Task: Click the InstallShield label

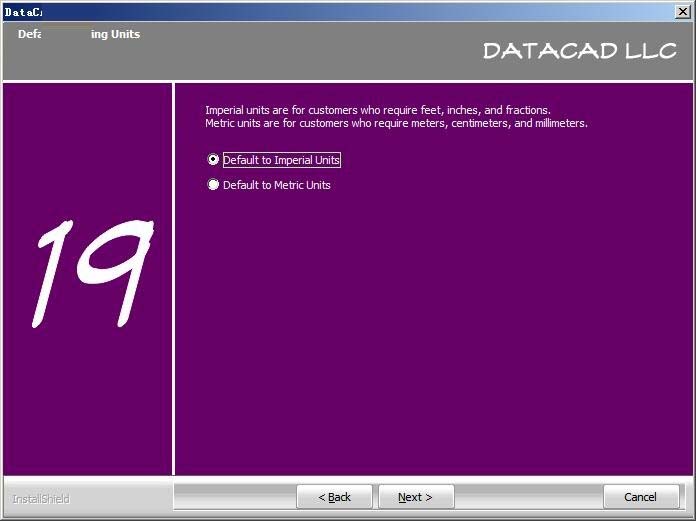Action: point(41,499)
